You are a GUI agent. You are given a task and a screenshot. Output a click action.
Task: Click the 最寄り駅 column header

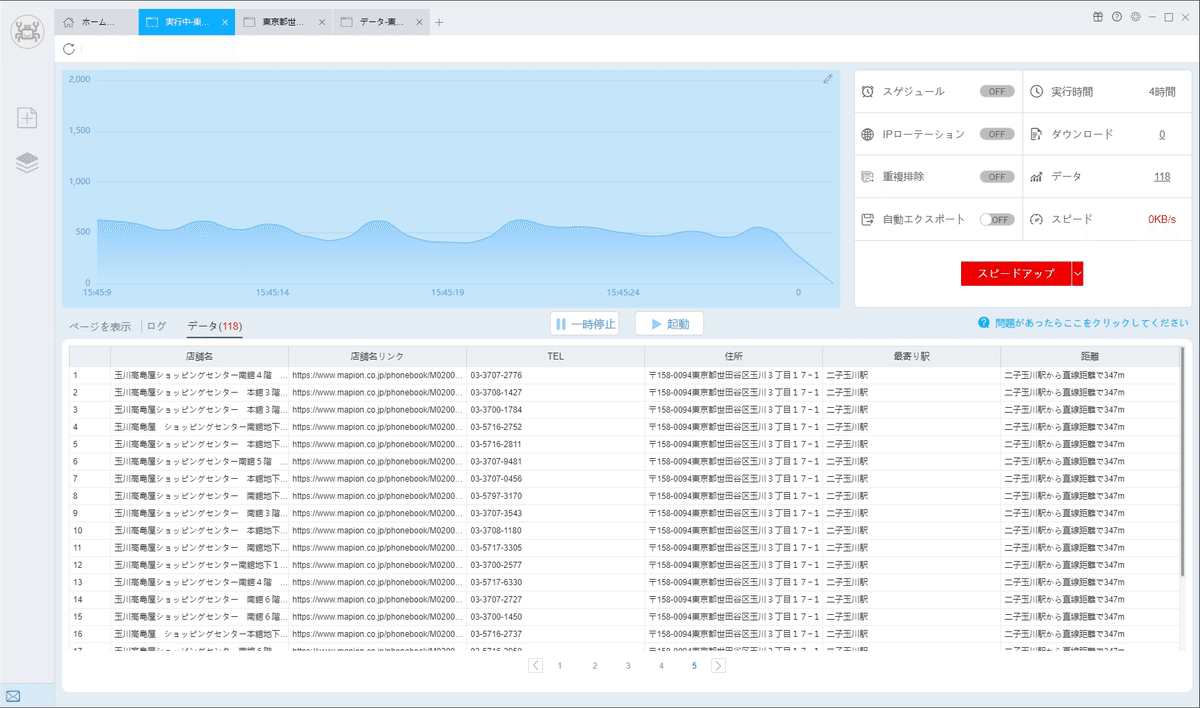(x=911, y=356)
